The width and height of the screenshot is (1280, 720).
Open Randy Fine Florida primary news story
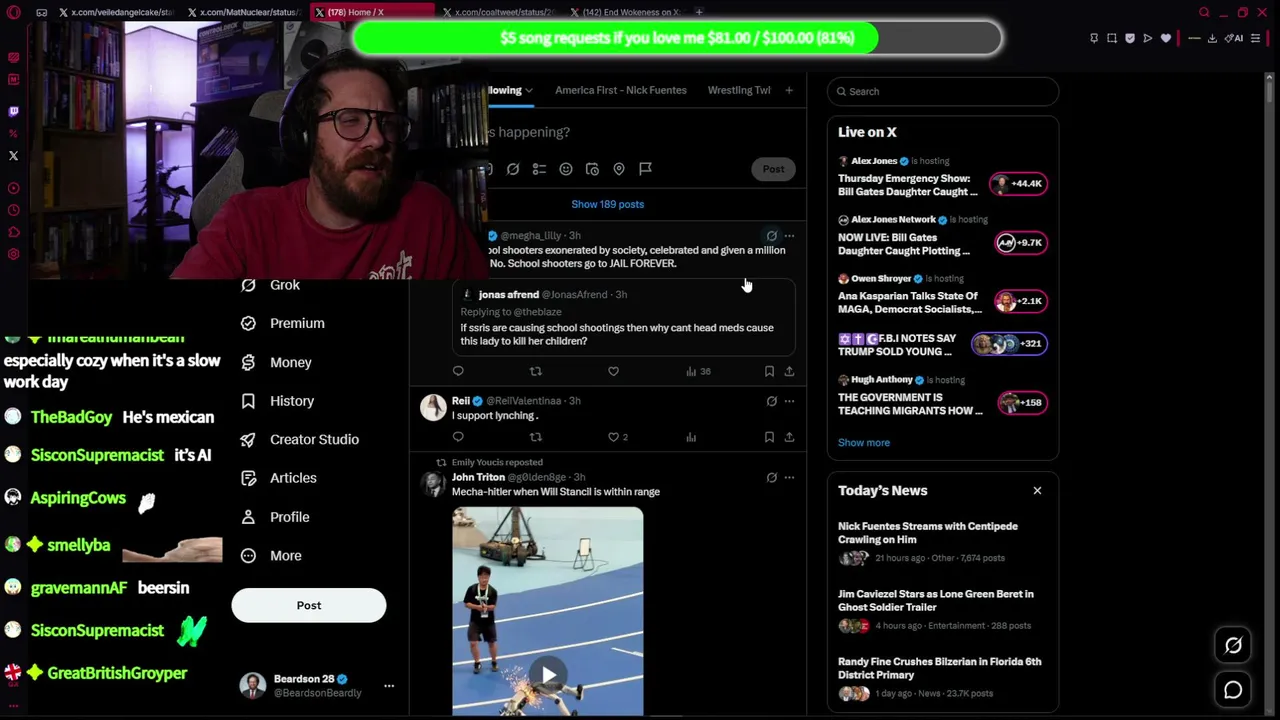942,677
